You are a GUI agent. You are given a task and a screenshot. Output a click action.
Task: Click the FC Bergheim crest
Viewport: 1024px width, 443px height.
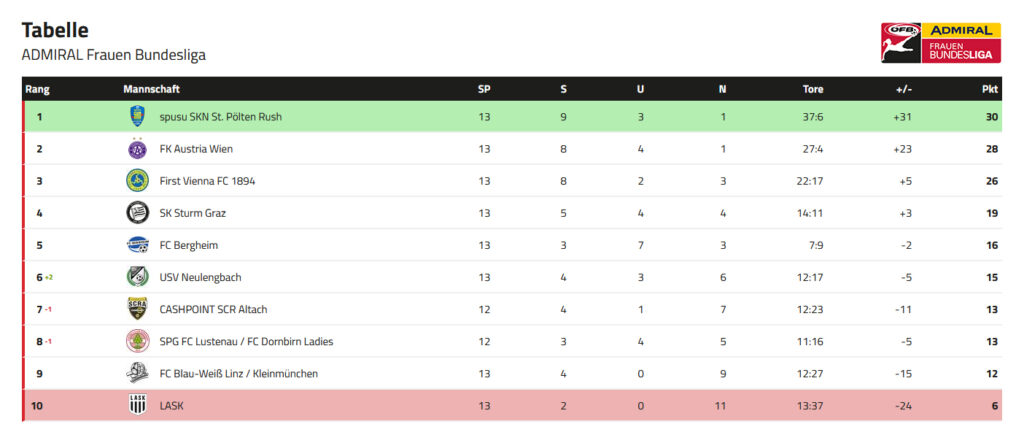tap(137, 245)
